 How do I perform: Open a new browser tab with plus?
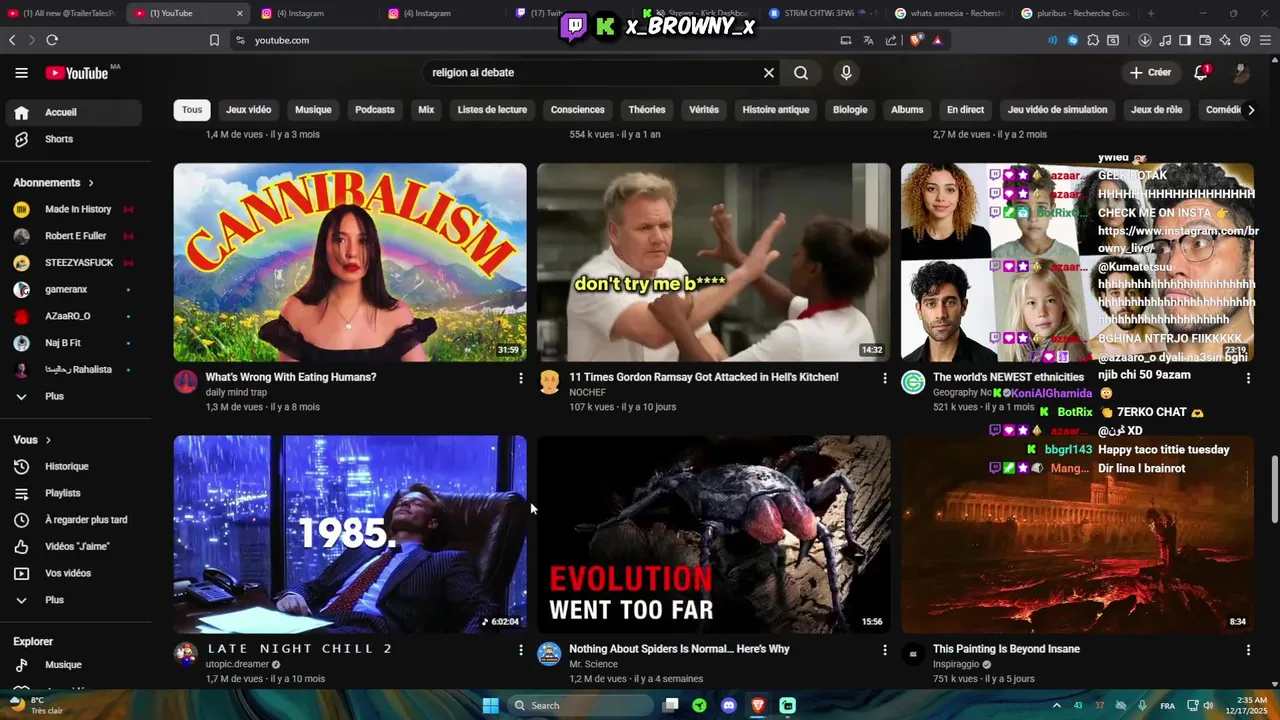1151,13
